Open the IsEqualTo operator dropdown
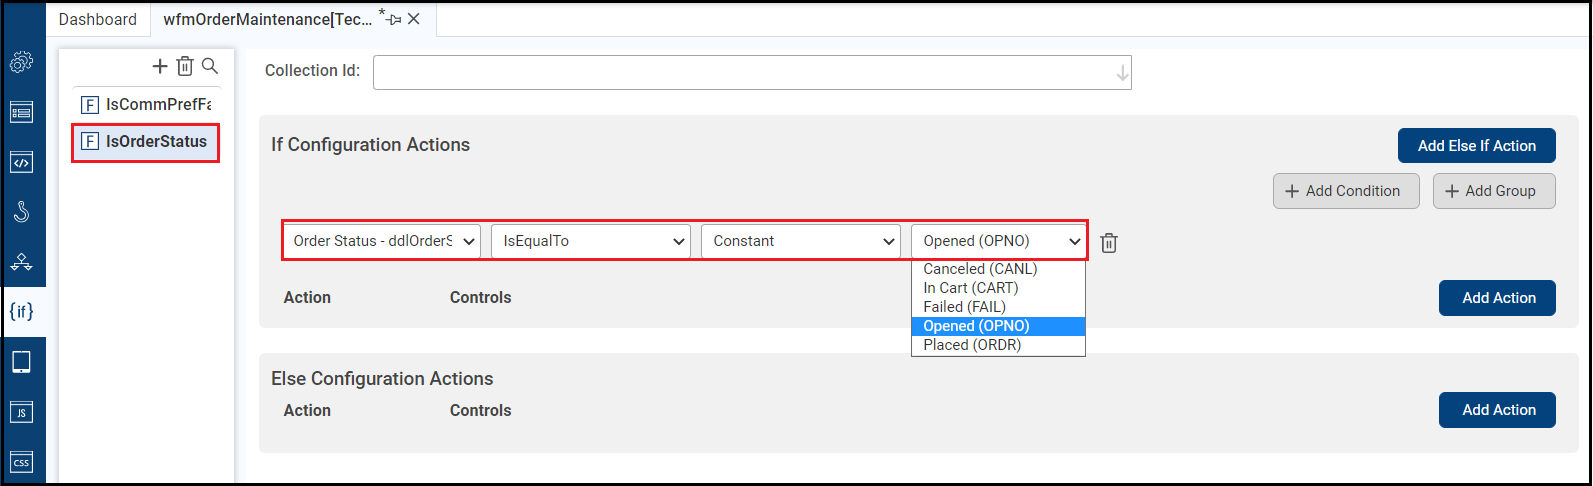Viewport: 1593px width, 486px height. [x=590, y=241]
